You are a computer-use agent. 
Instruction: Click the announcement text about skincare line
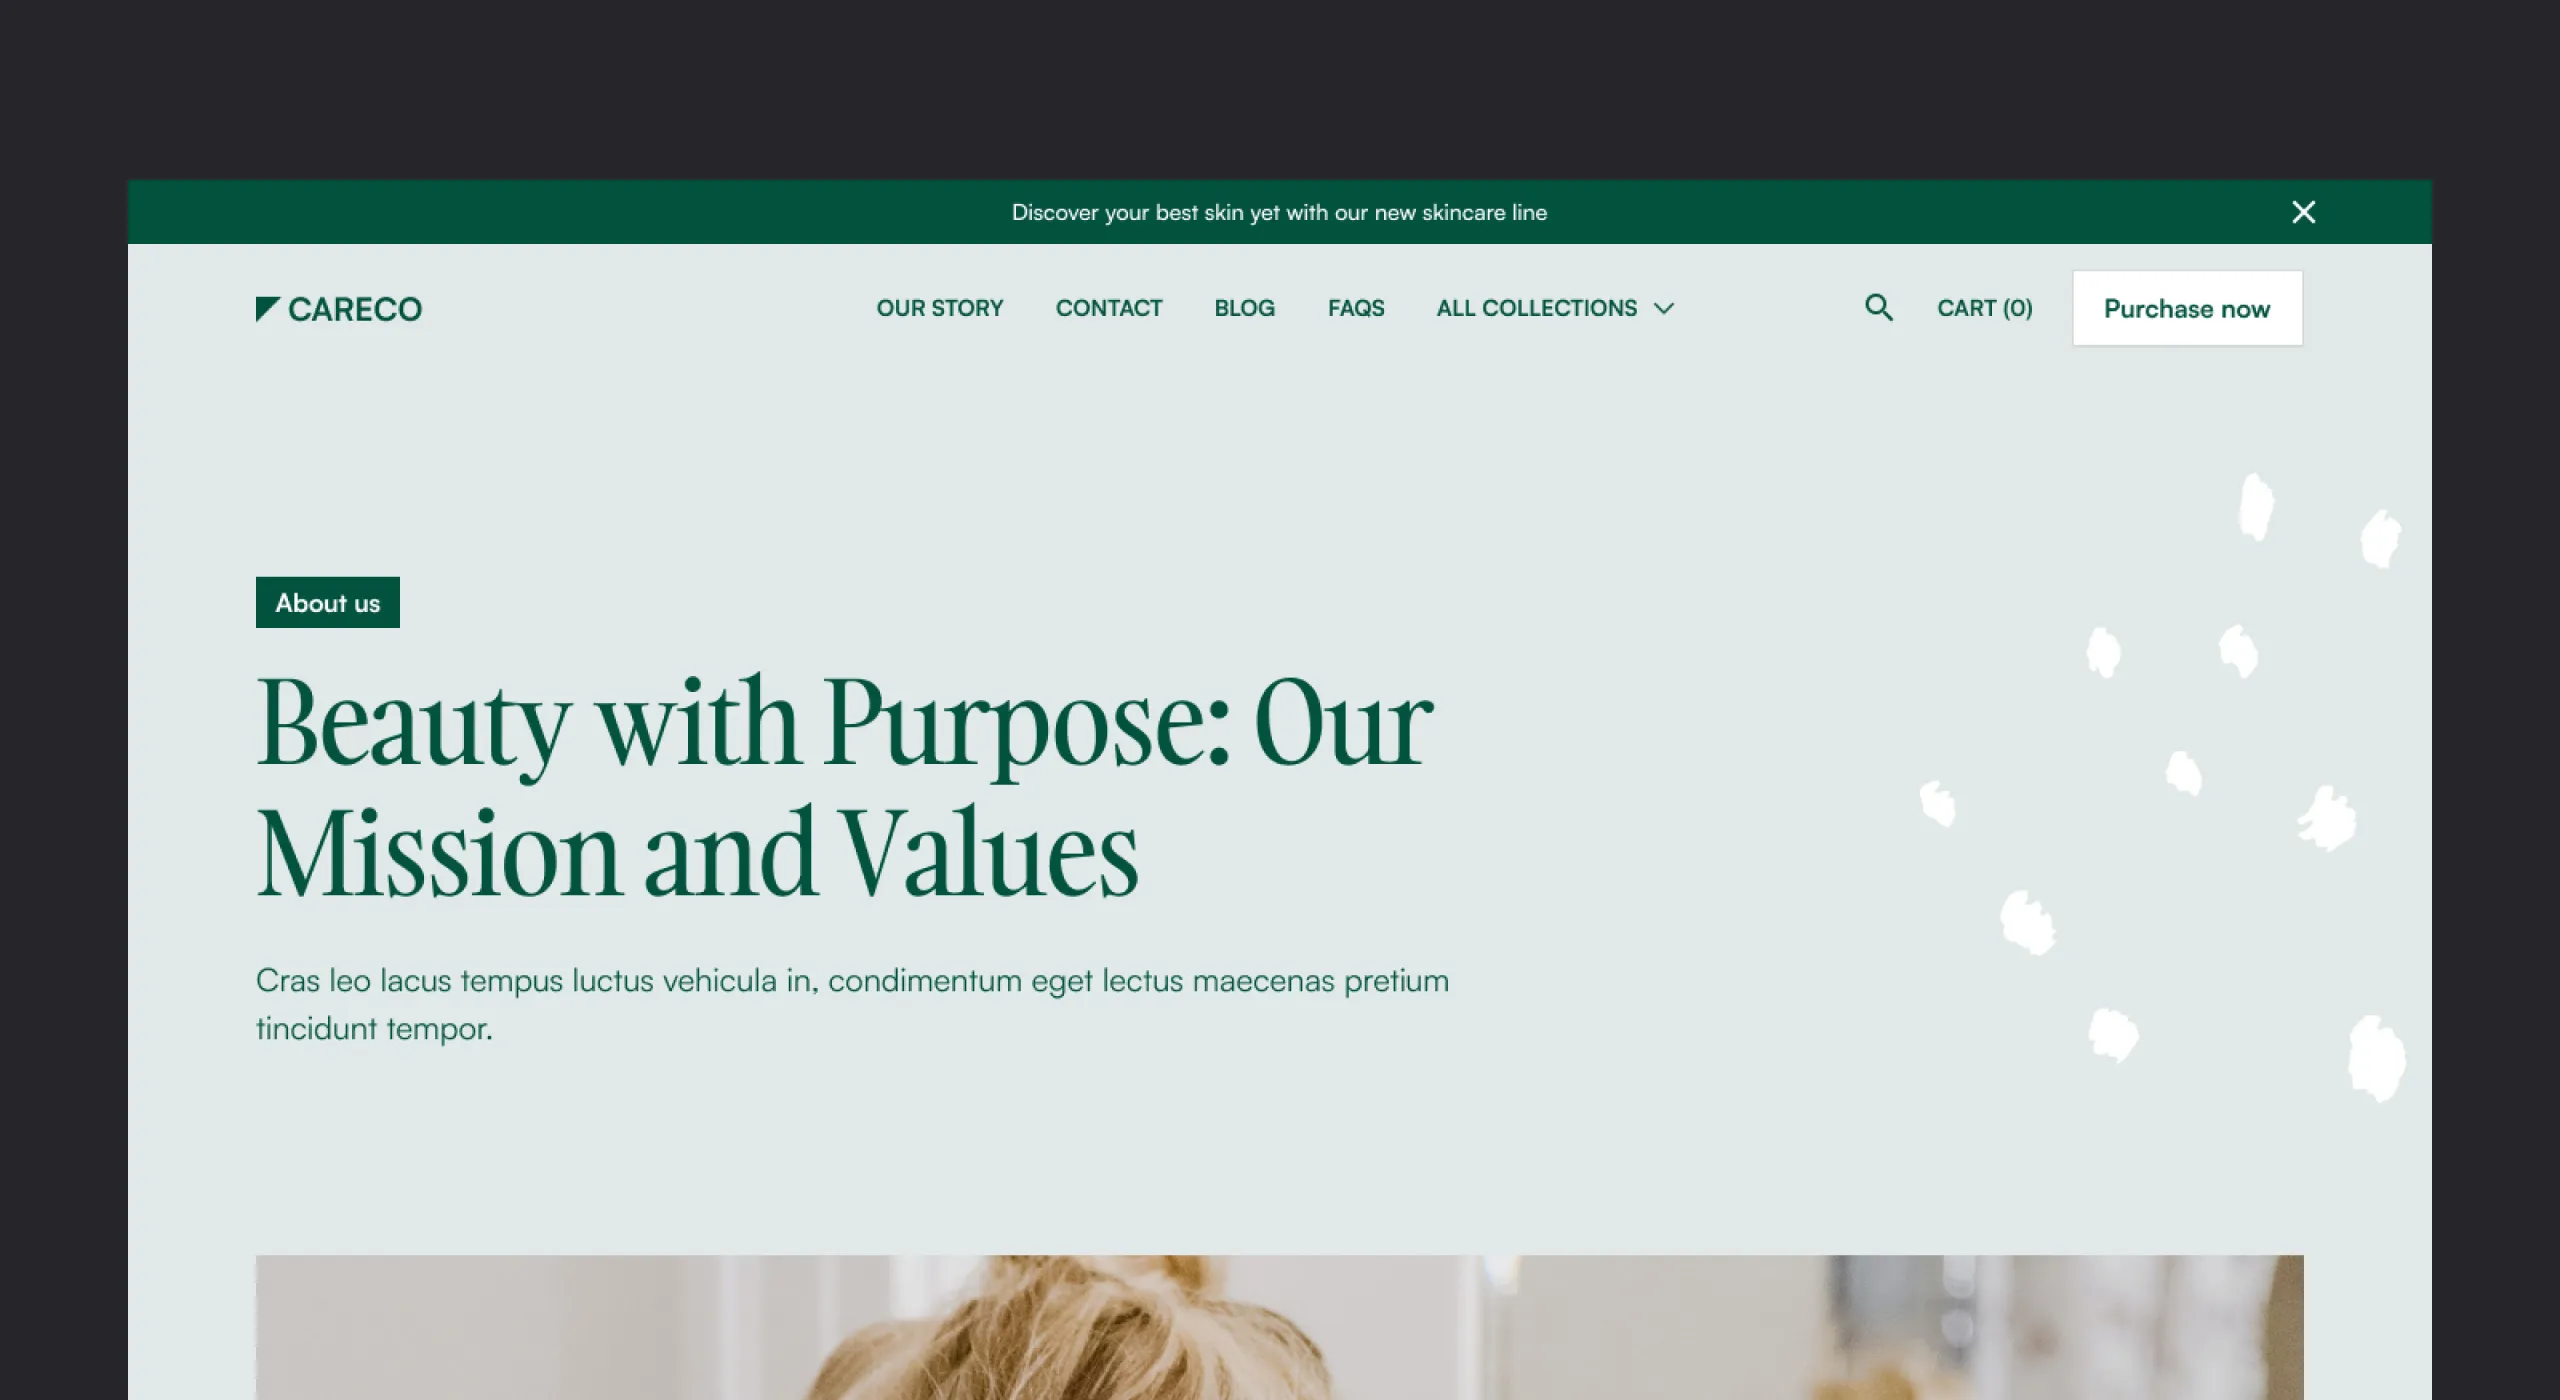click(1279, 212)
